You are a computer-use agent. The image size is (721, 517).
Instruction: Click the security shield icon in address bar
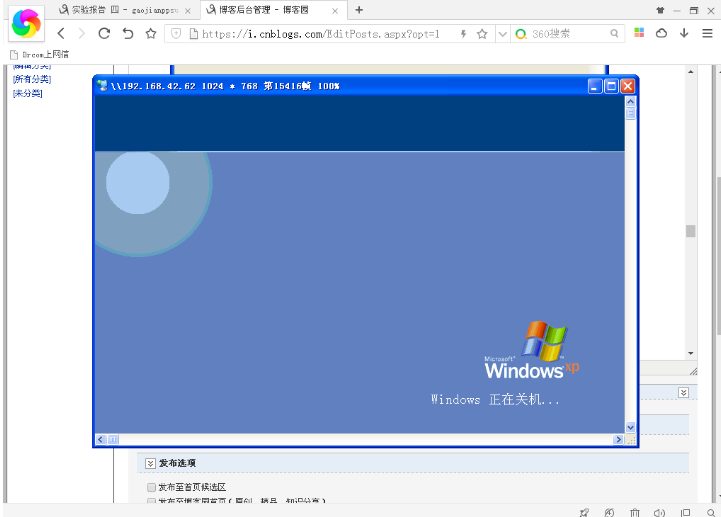[176, 34]
